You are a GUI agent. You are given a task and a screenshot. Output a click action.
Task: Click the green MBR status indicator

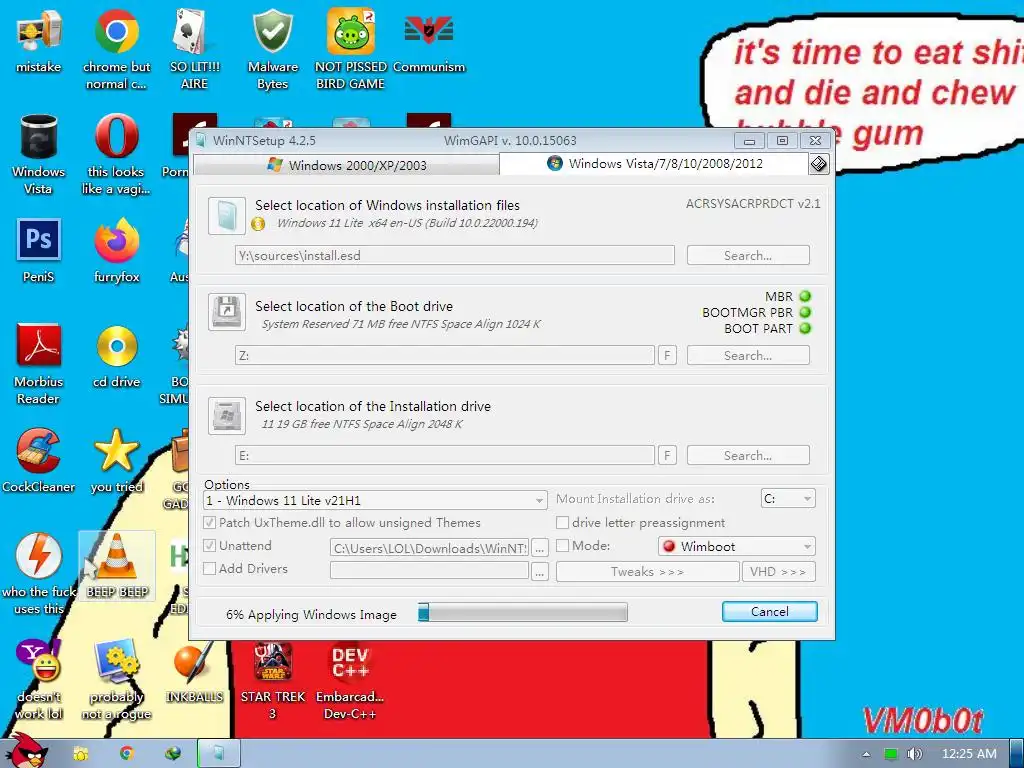coord(805,296)
